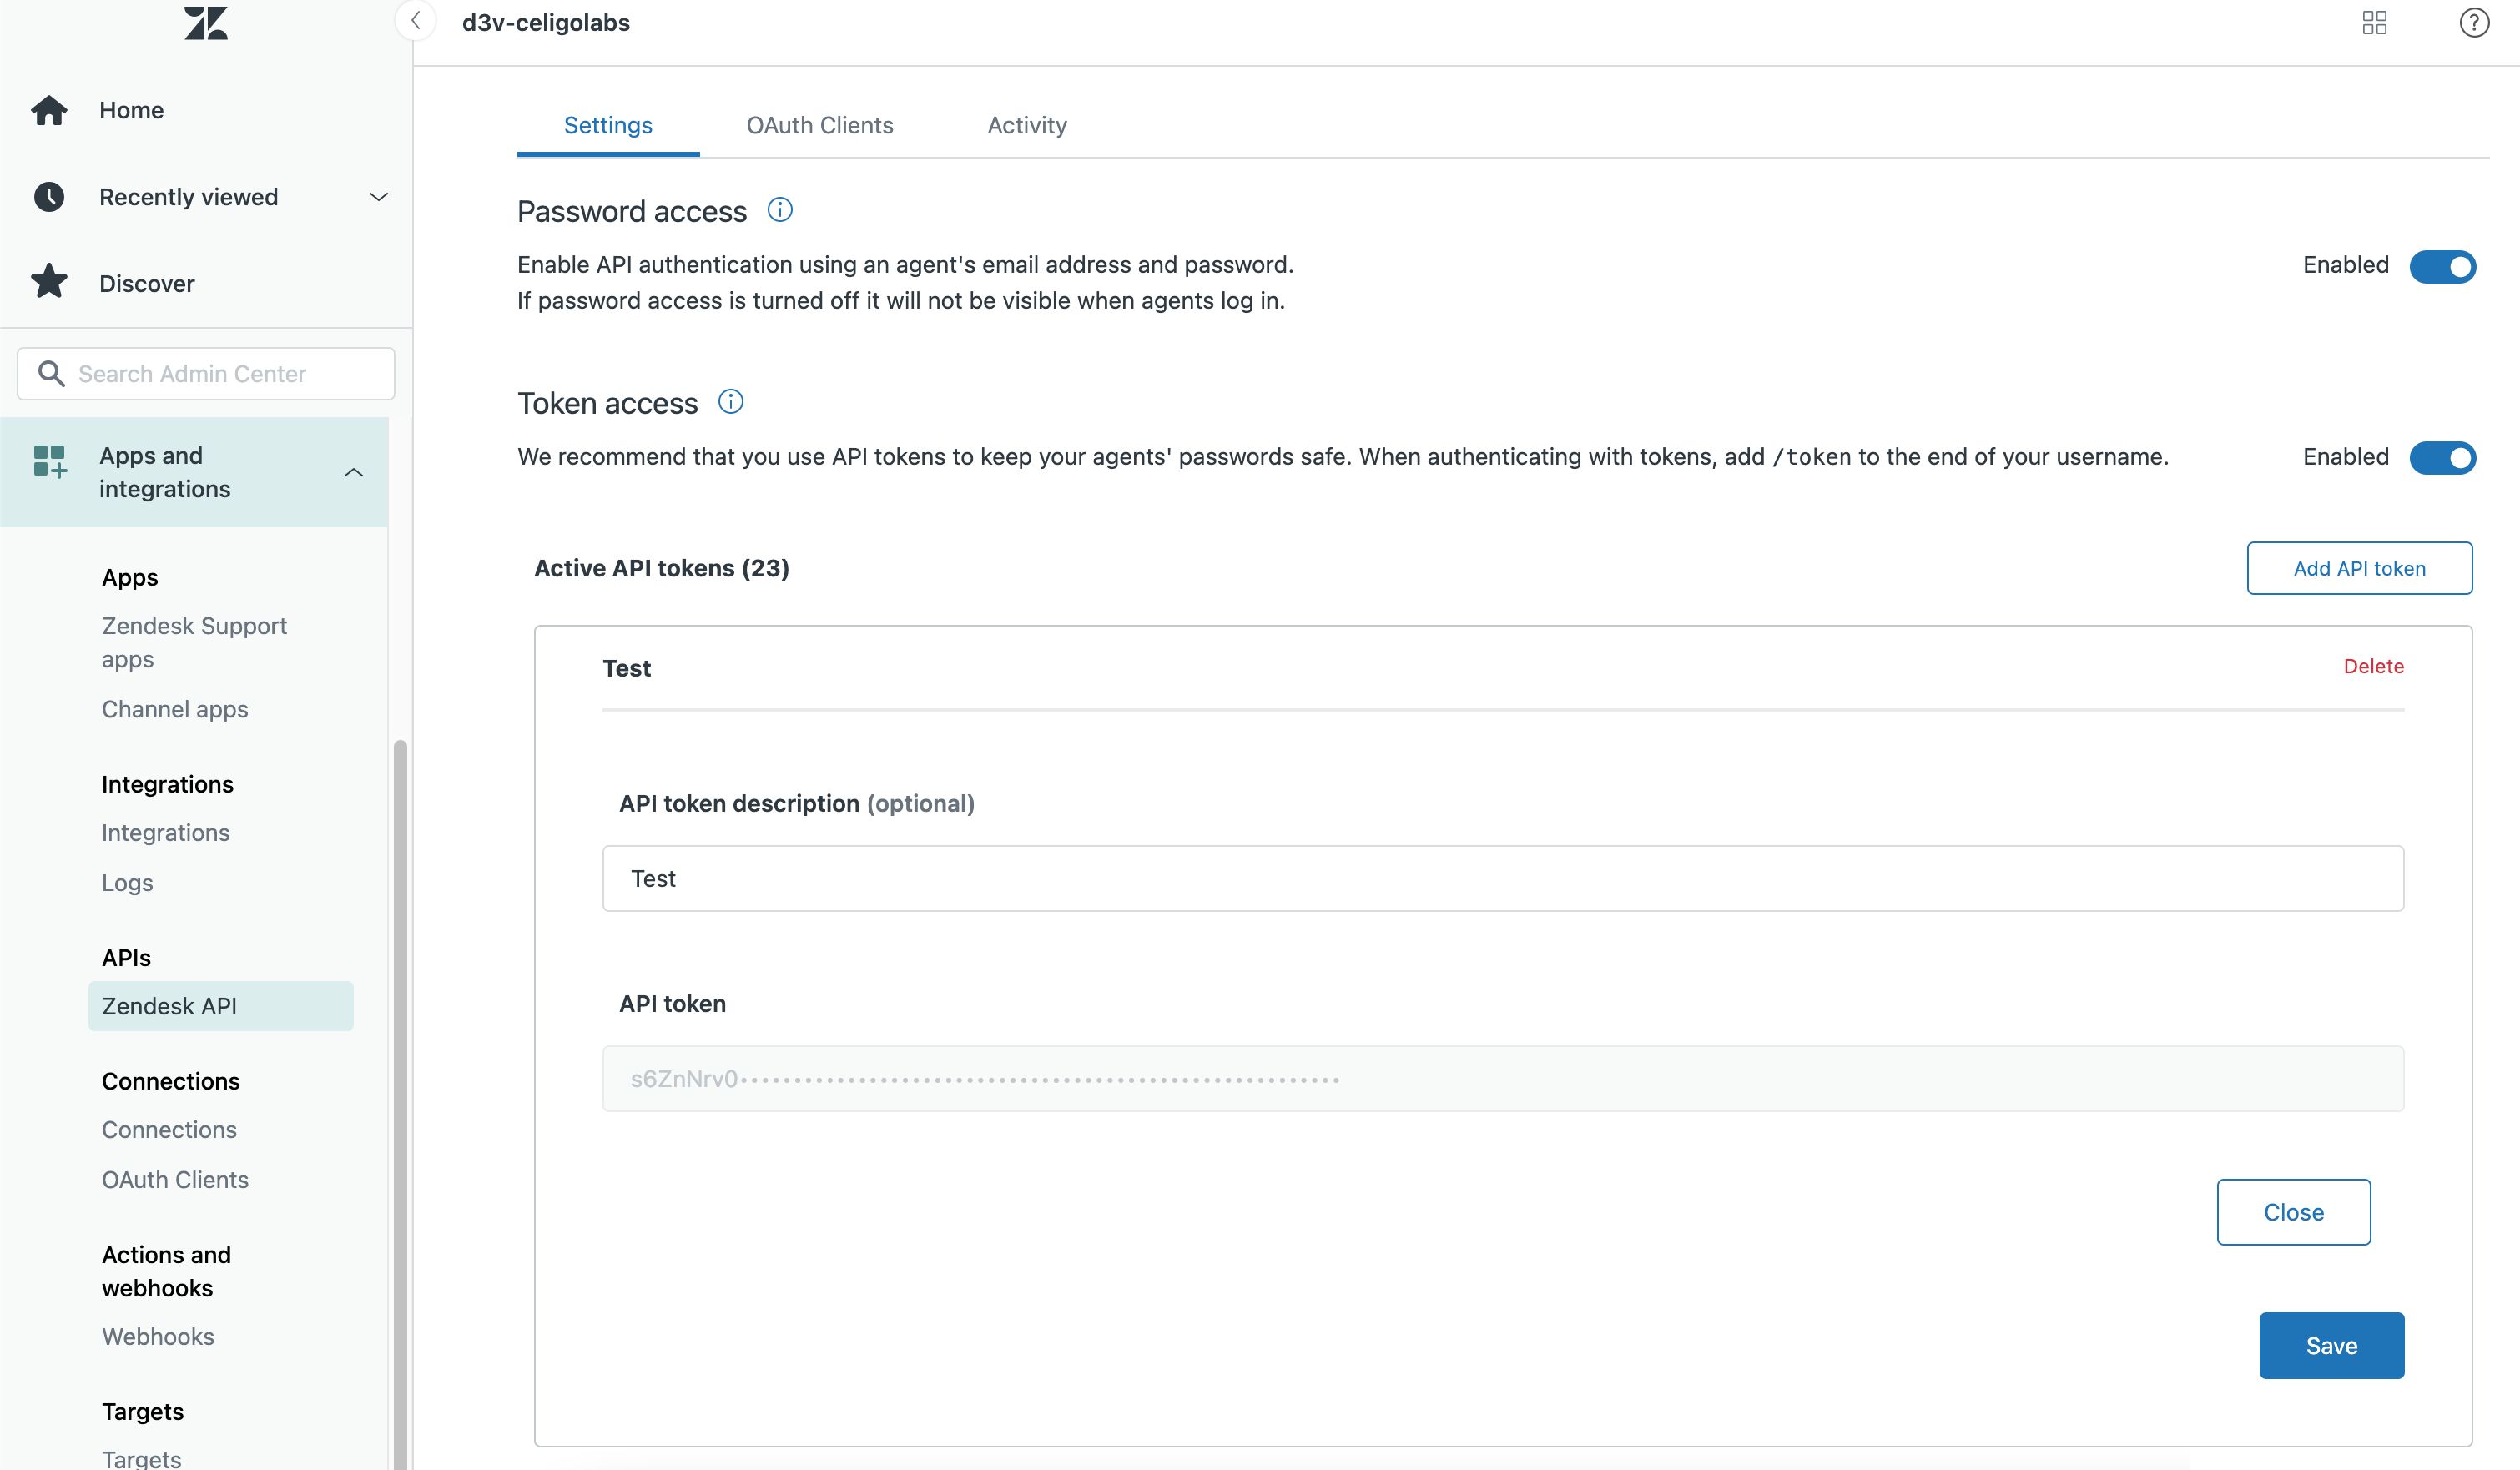
Task: Click the 'd3v-celigolabs' account name
Action: pos(546,22)
